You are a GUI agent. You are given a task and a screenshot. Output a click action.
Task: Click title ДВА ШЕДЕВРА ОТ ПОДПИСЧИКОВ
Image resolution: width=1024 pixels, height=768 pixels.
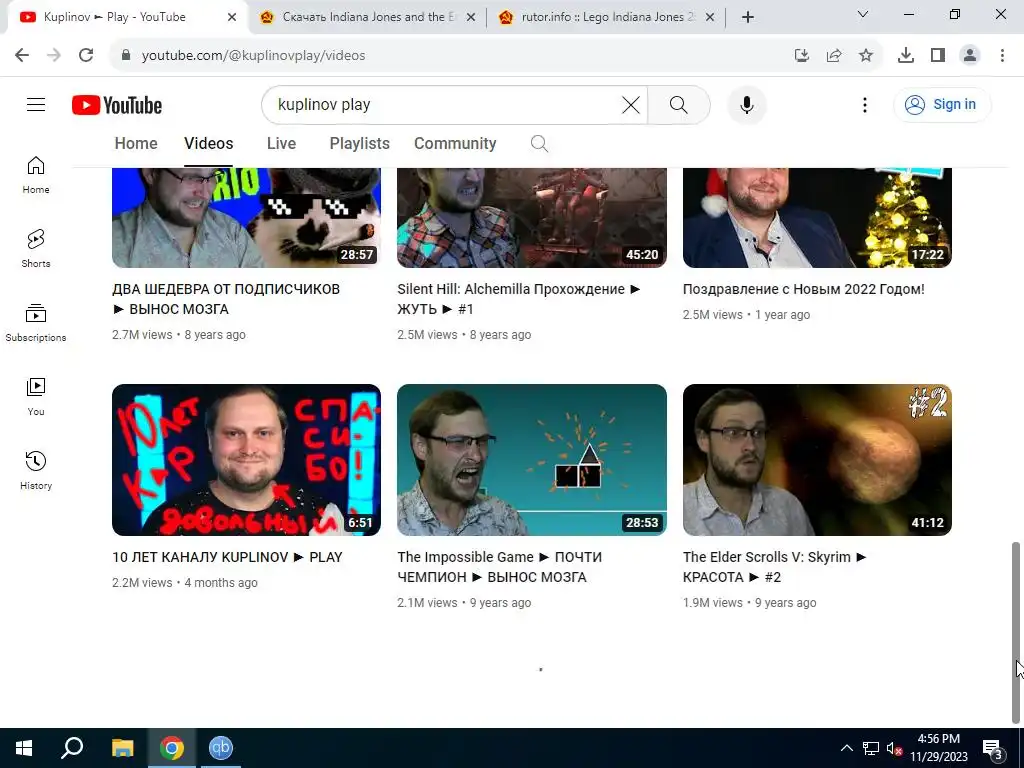[x=226, y=299]
